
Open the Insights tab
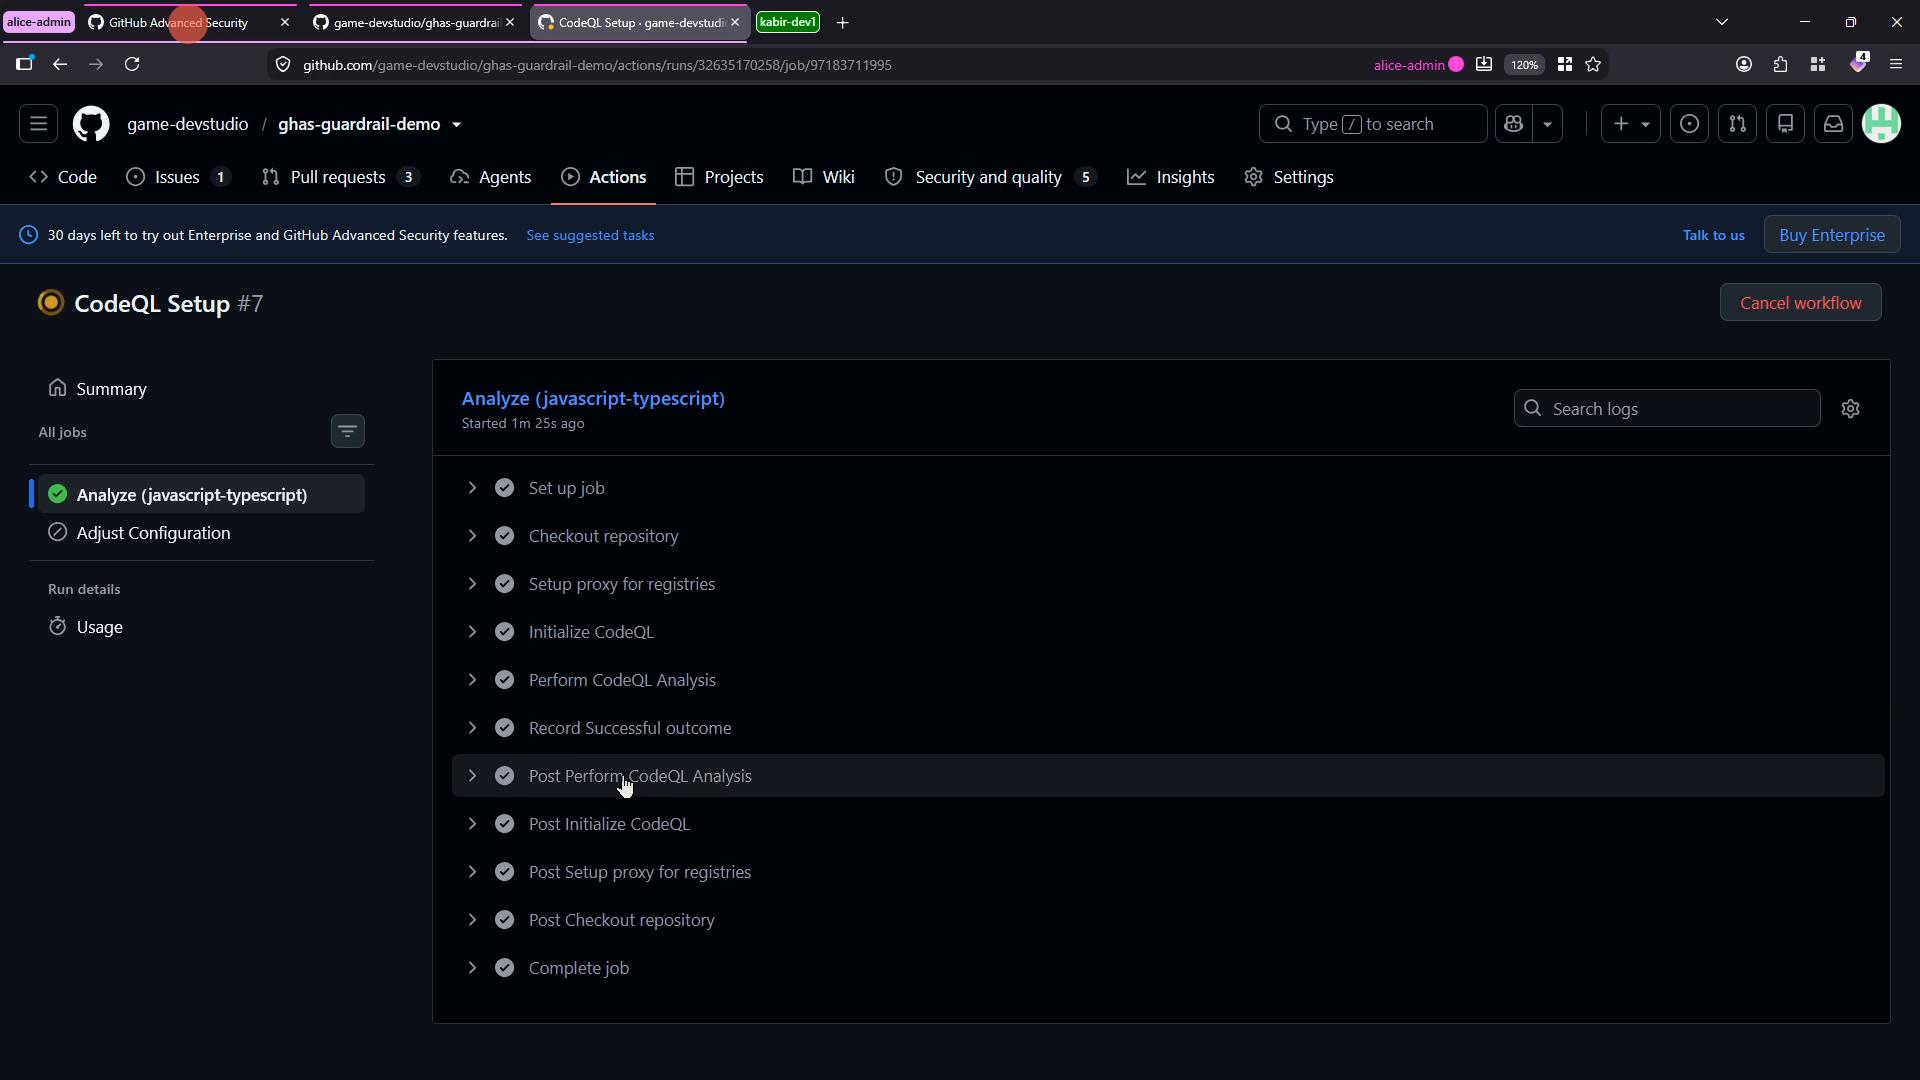point(1170,177)
